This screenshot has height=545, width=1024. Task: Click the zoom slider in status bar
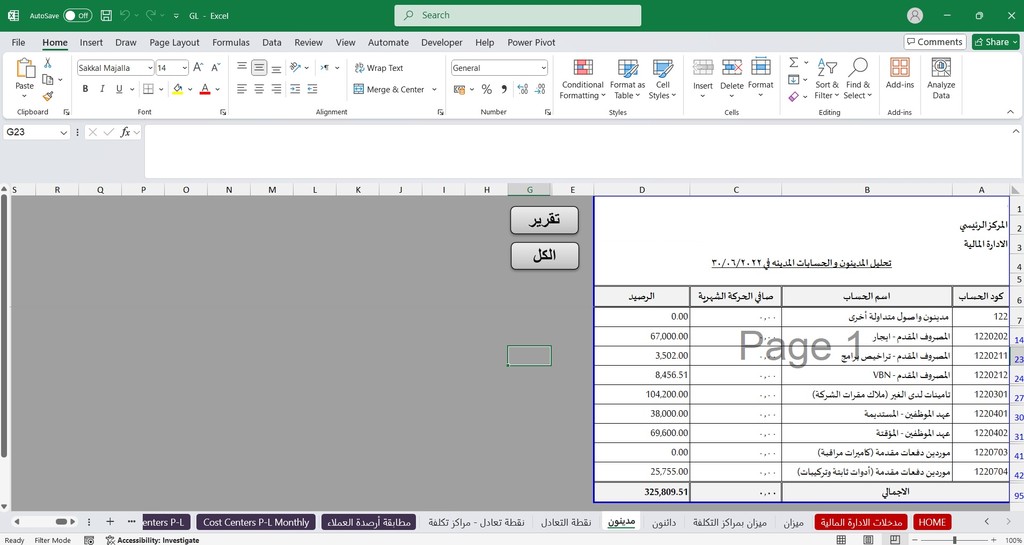click(954, 540)
